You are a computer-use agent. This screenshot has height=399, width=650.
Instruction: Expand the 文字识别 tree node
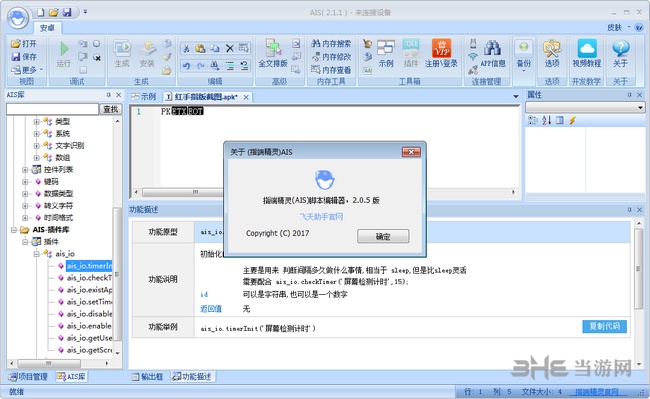coord(36,146)
